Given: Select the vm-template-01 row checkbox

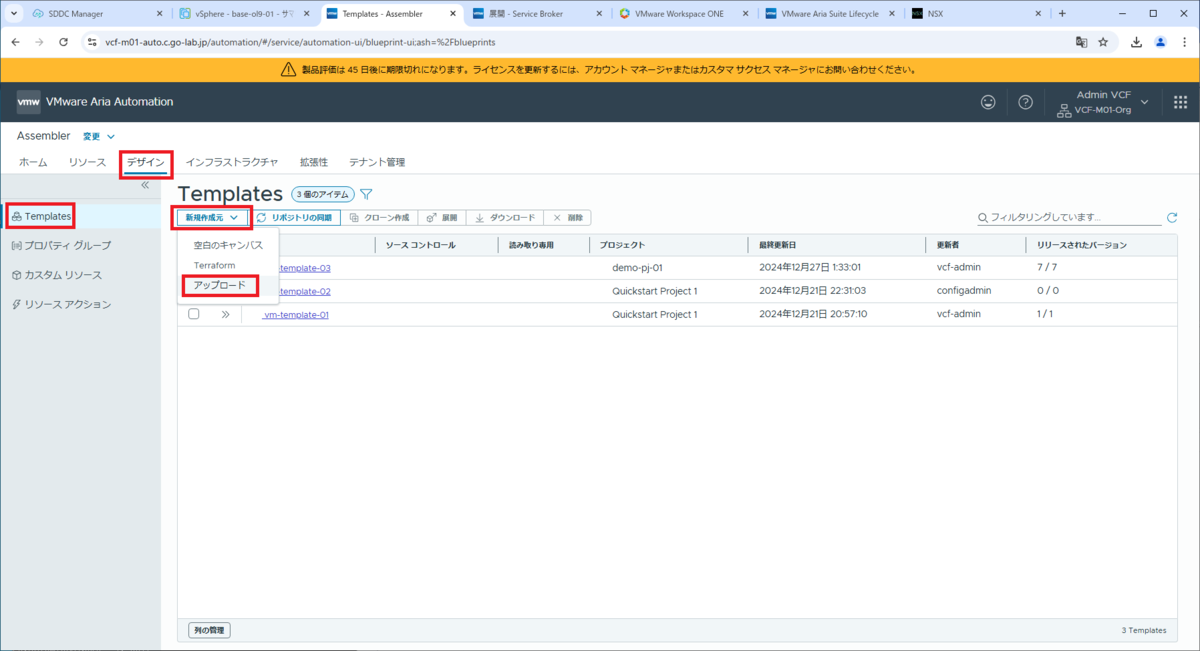Looking at the screenshot, I should click(194, 314).
